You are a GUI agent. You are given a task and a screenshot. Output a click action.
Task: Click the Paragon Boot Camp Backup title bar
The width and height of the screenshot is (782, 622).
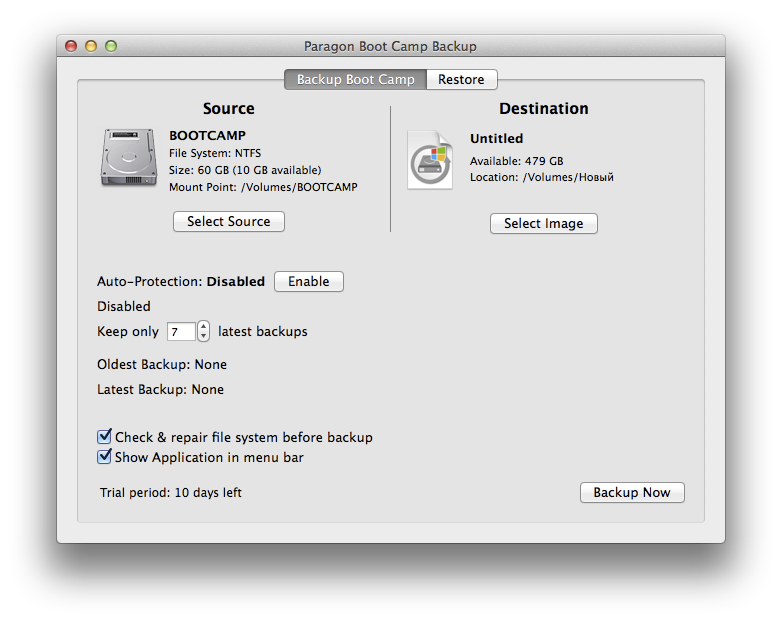pyautogui.click(x=390, y=46)
